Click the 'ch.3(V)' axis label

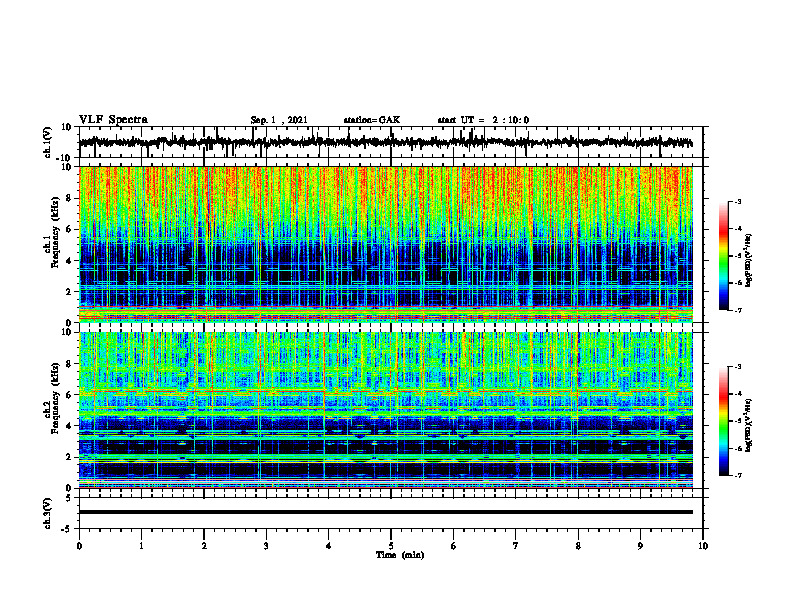[48, 513]
